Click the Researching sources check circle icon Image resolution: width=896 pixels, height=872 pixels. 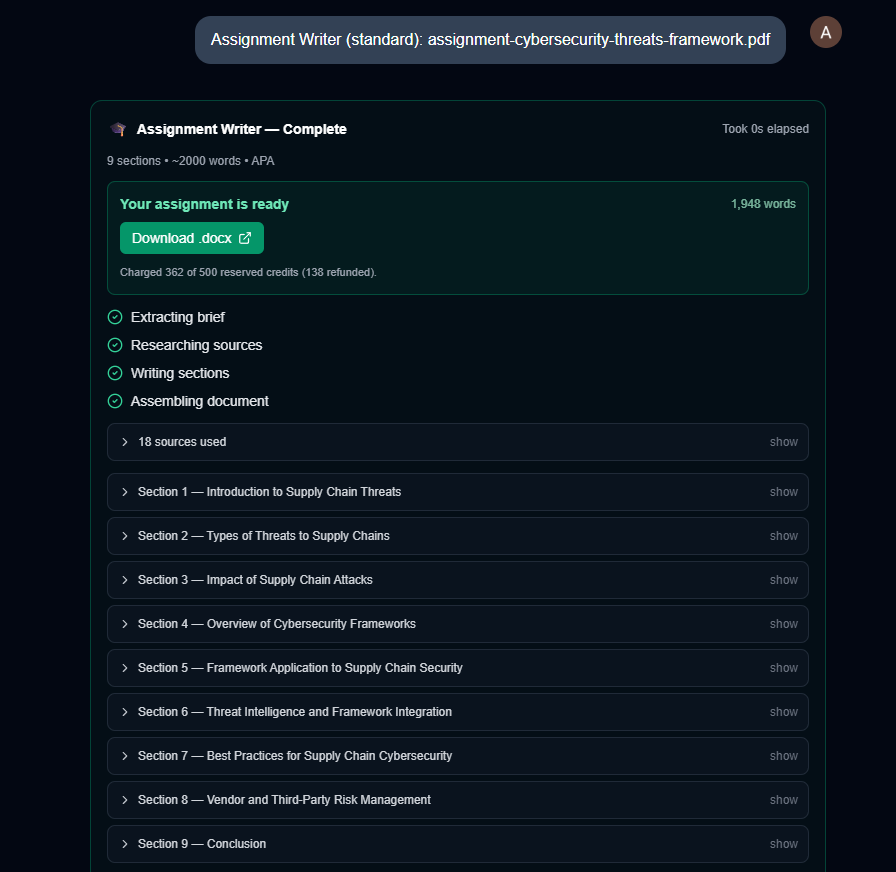pyautogui.click(x=115, y=345)
